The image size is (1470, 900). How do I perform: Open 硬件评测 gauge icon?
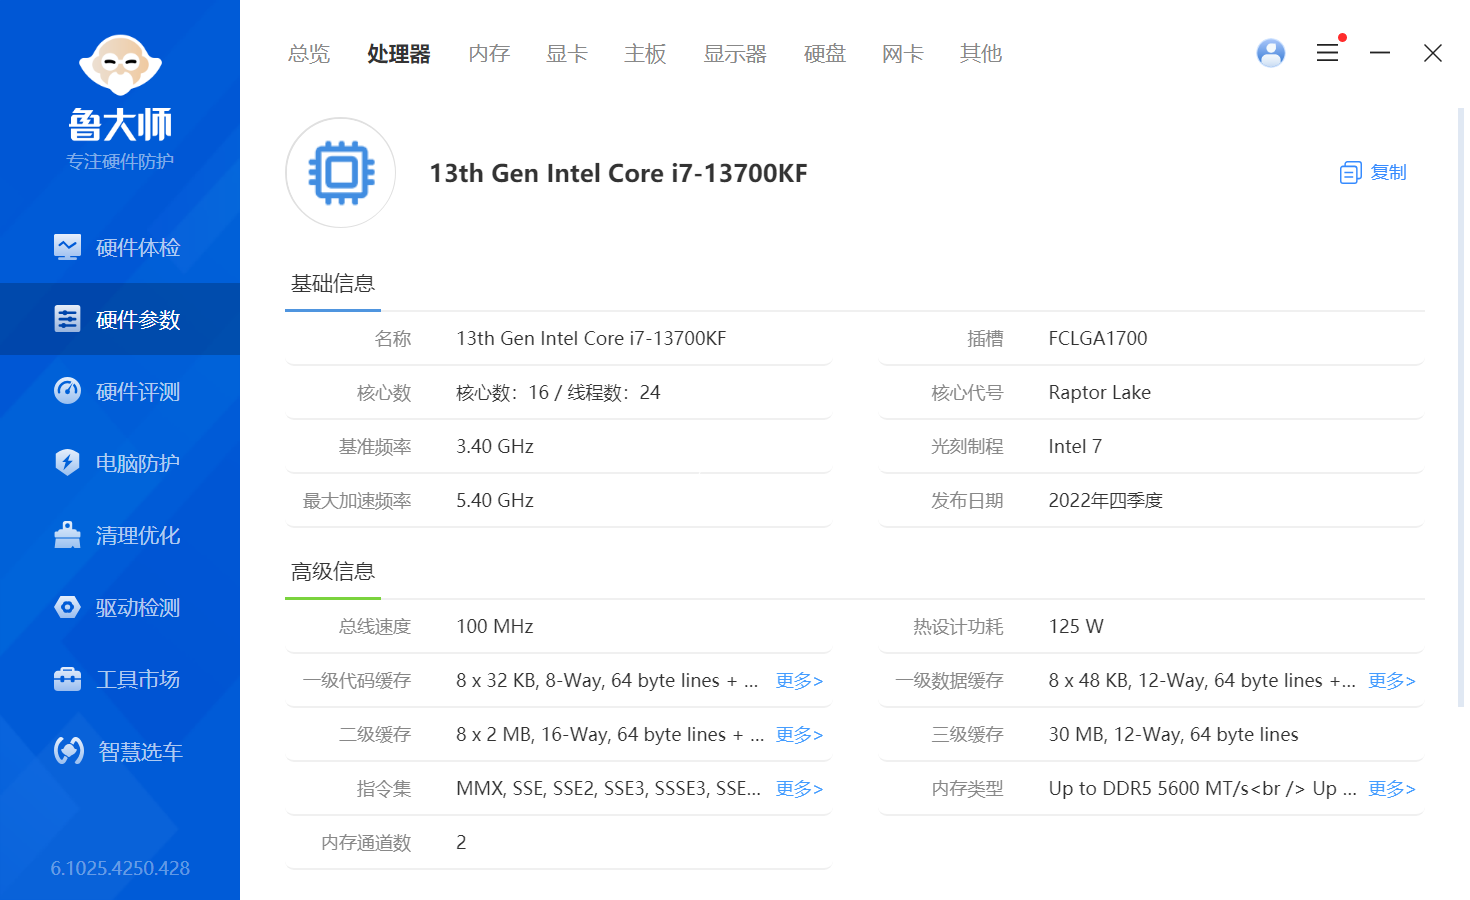point(67,391)
